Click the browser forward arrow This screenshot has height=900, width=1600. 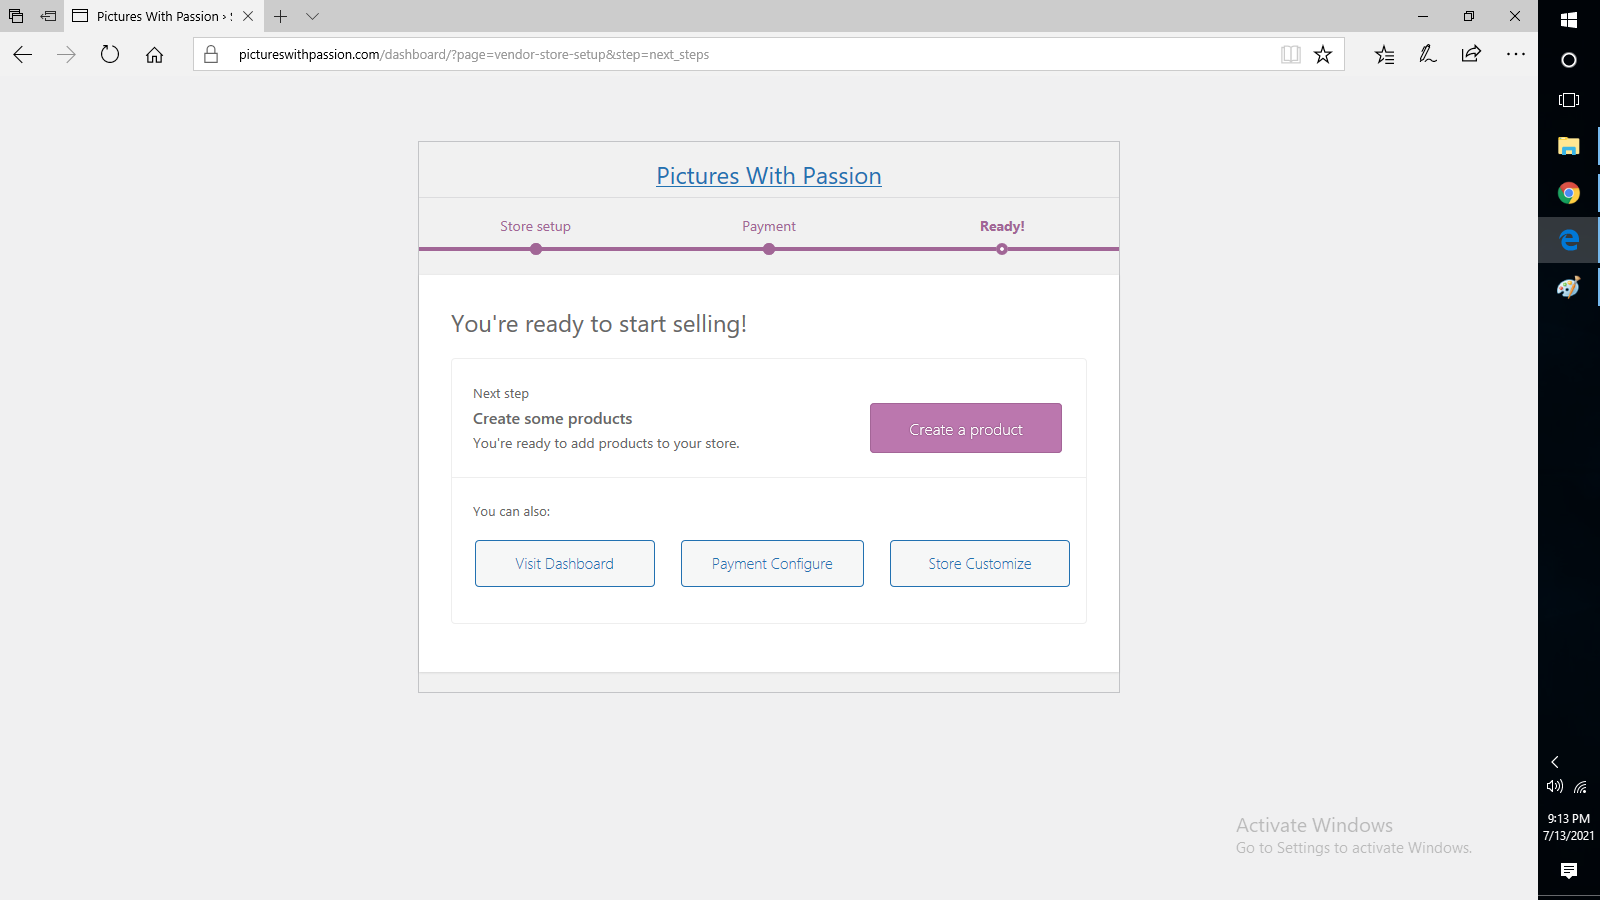click(x=66, y=55)
